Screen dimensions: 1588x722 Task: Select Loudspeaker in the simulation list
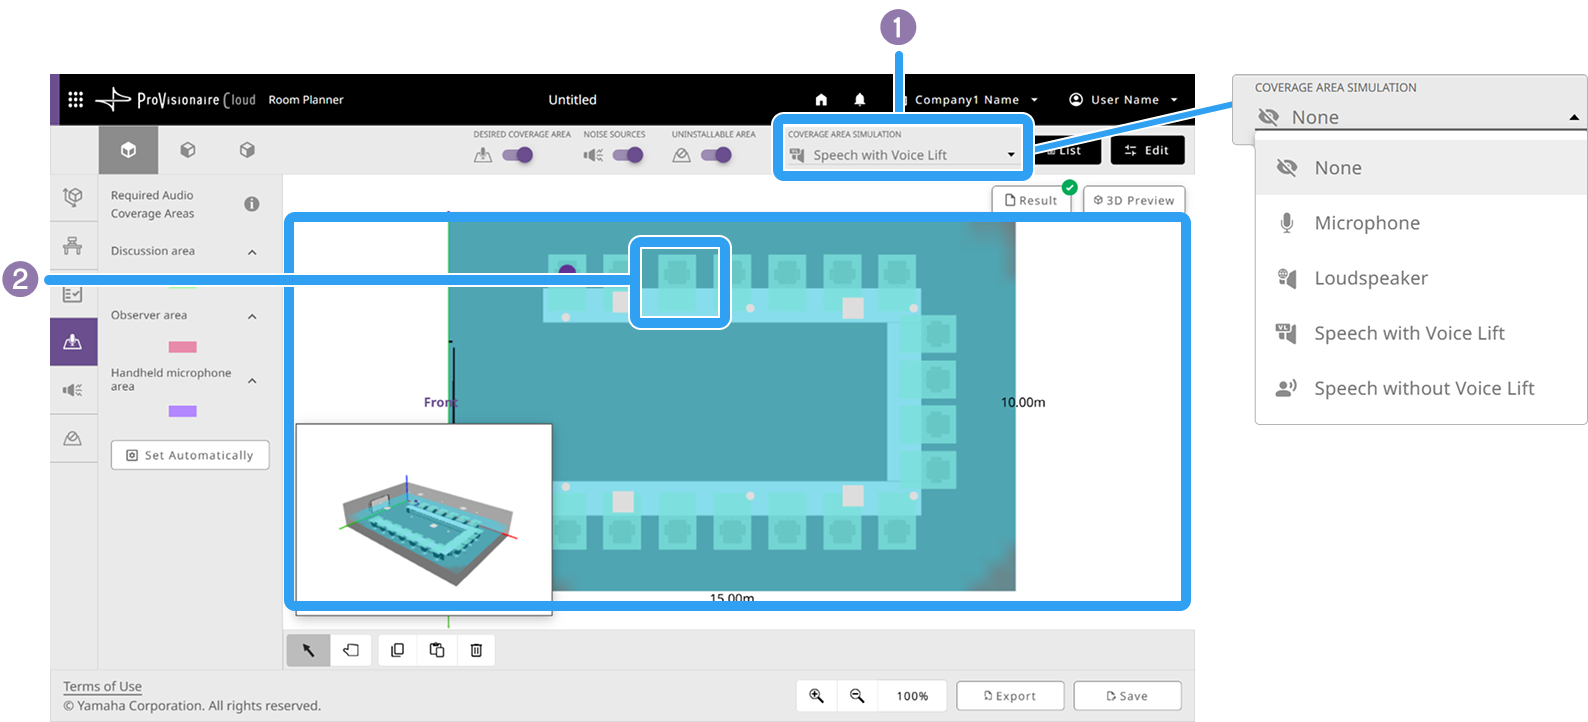(x=1421, y=278)
